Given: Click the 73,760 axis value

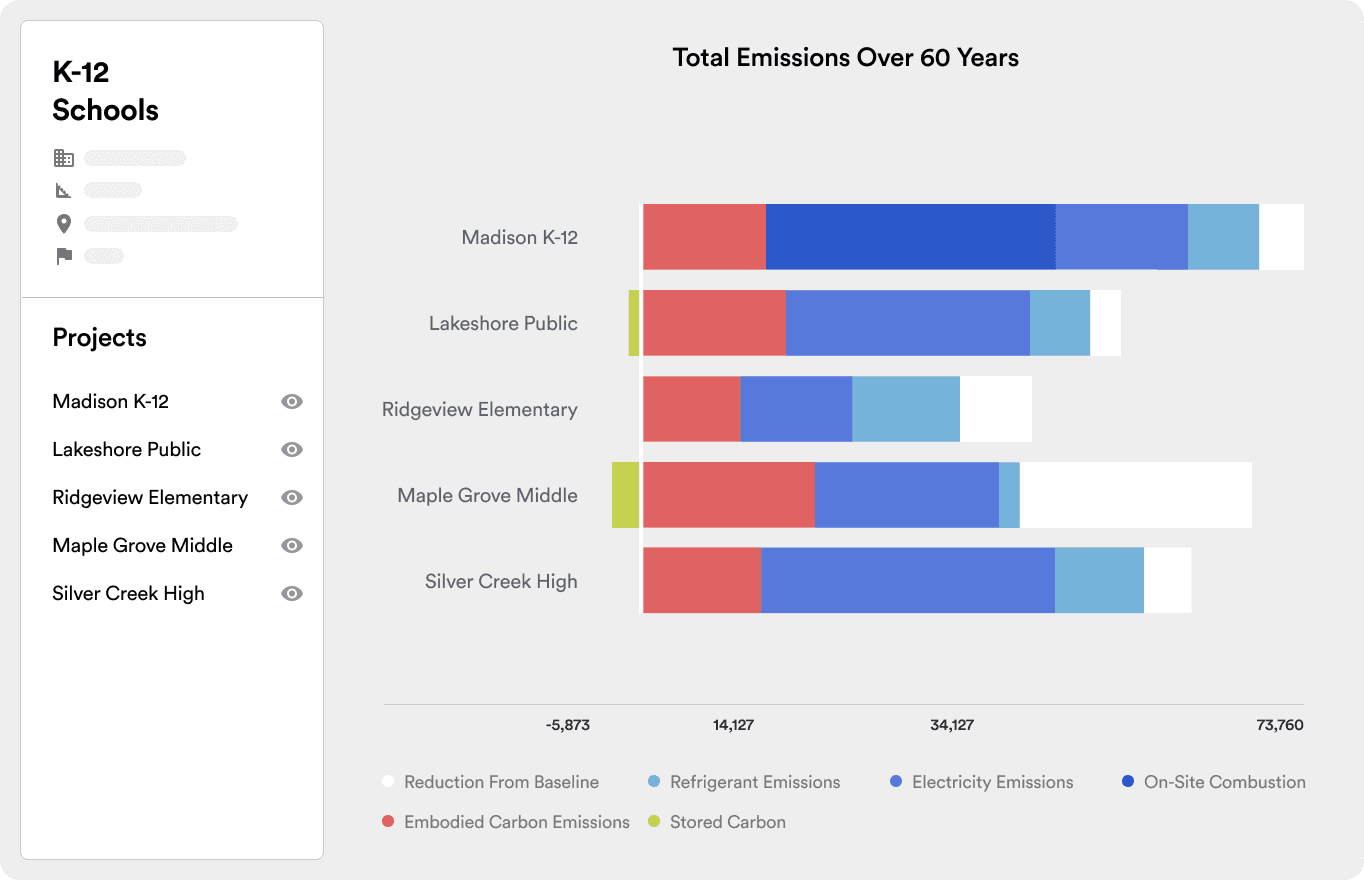Looking at the screenshot, I should click(1280, 725).
